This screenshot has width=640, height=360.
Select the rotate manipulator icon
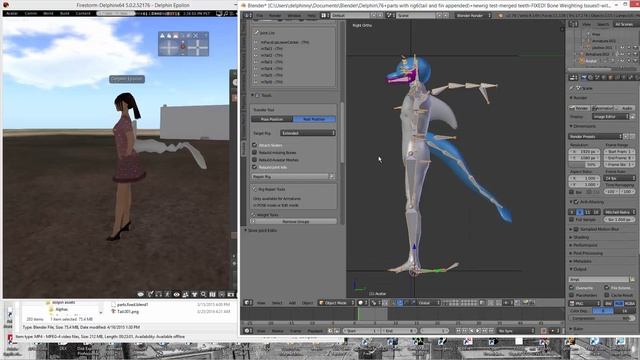point(407,303)
